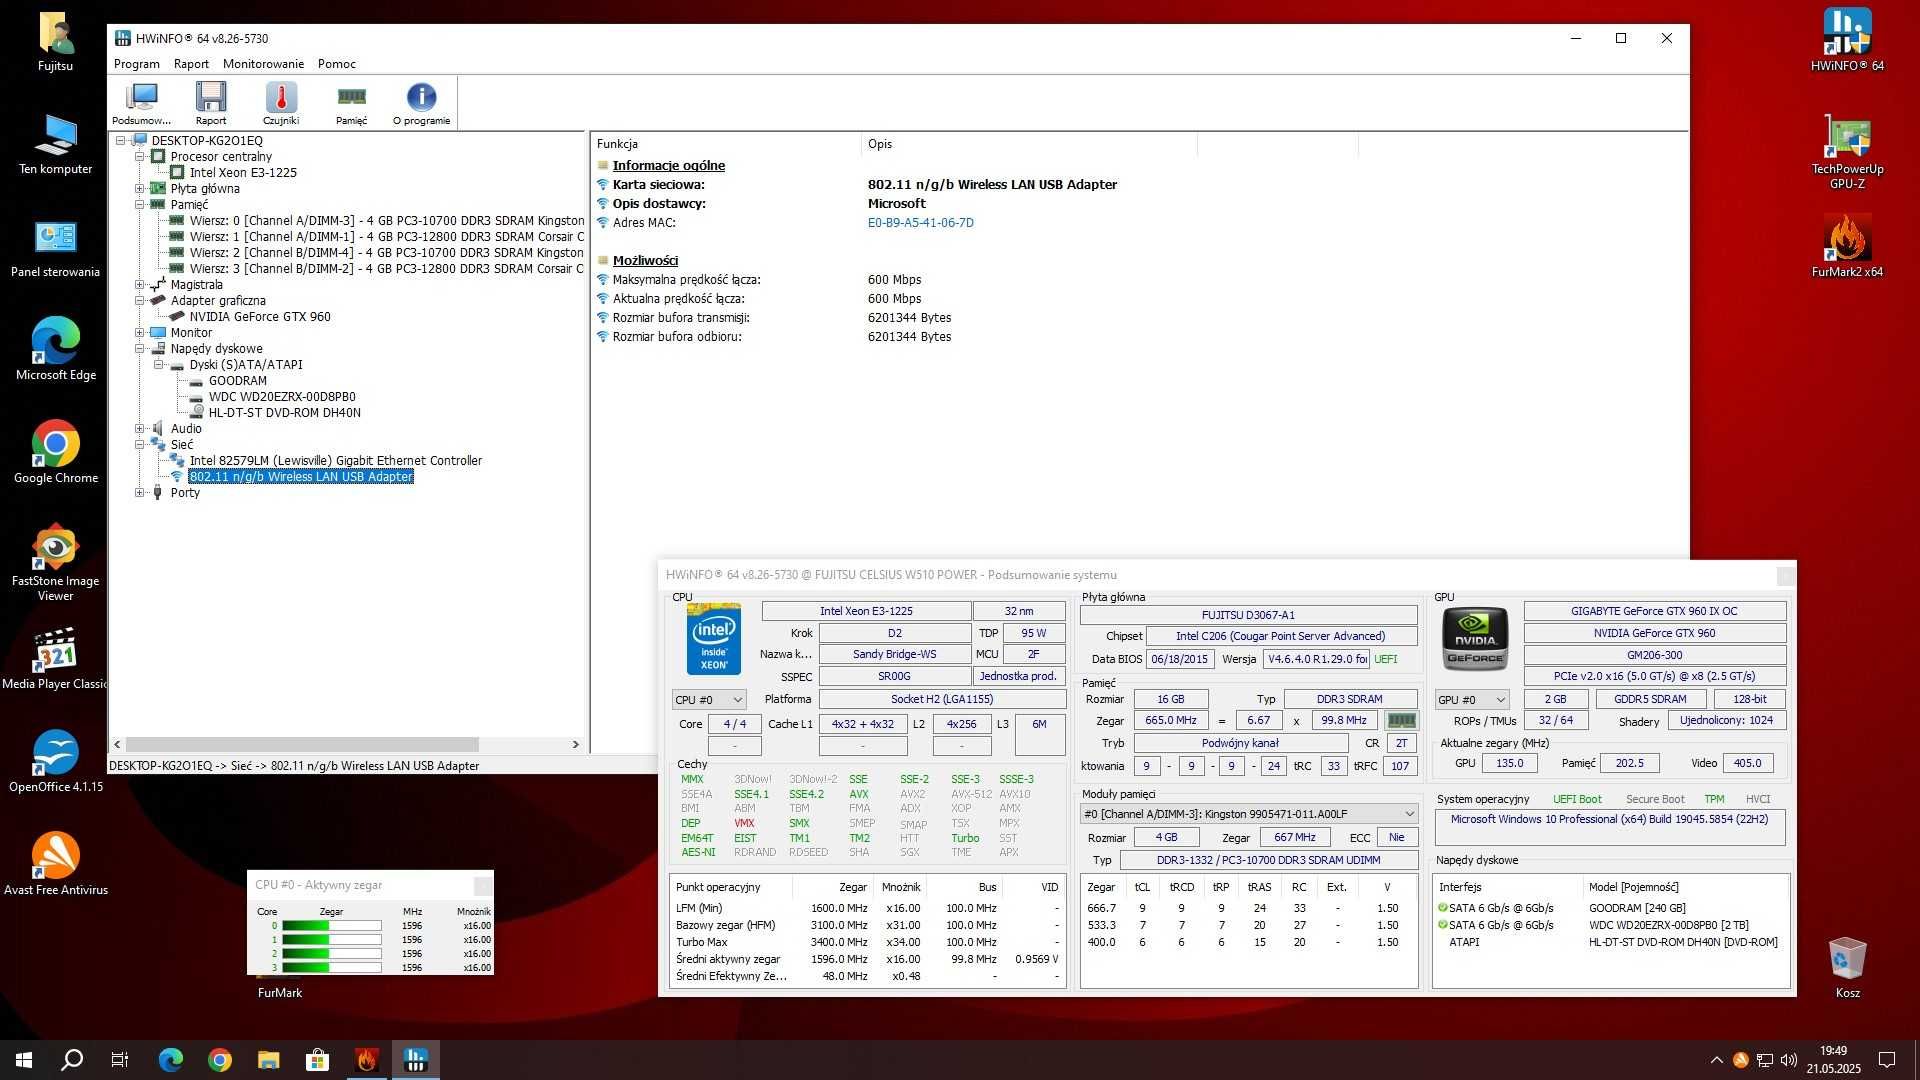This screenshot has height=1080, width=1920.
Task: Expand the Monitor tree node
Action: tap(140, 333)
